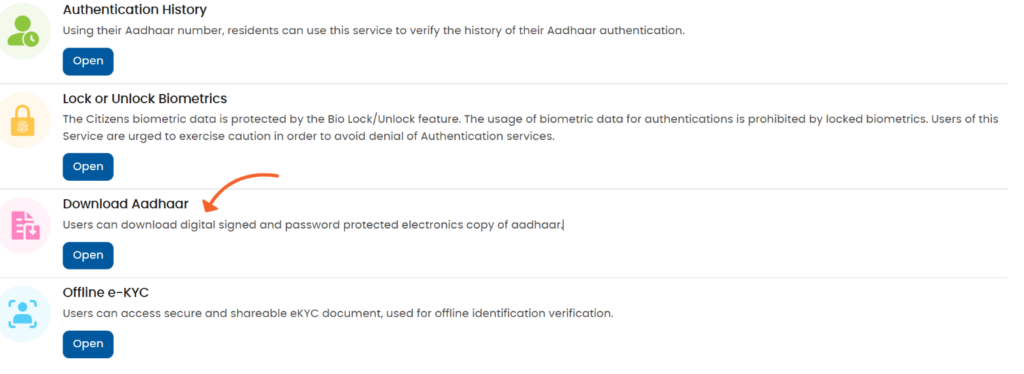This screenshot has height=374, width=1024.
Task: Click the blue Offline e-KYC face-scan icon
Action: (x=23, y=315)
